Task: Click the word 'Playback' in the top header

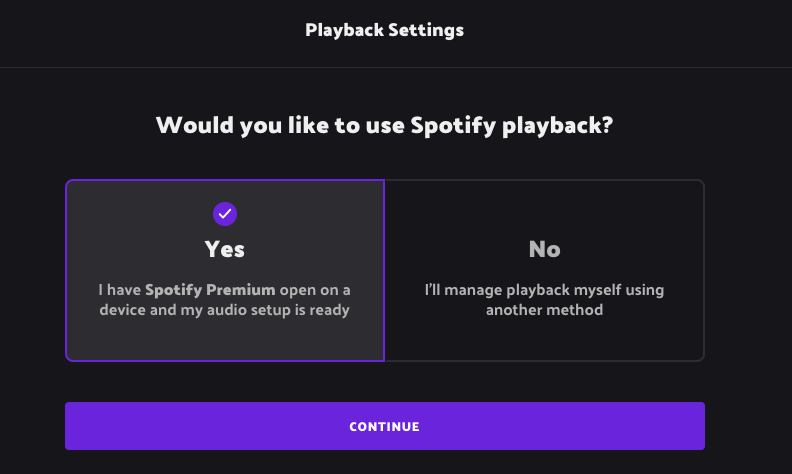Action: point(344,30)
